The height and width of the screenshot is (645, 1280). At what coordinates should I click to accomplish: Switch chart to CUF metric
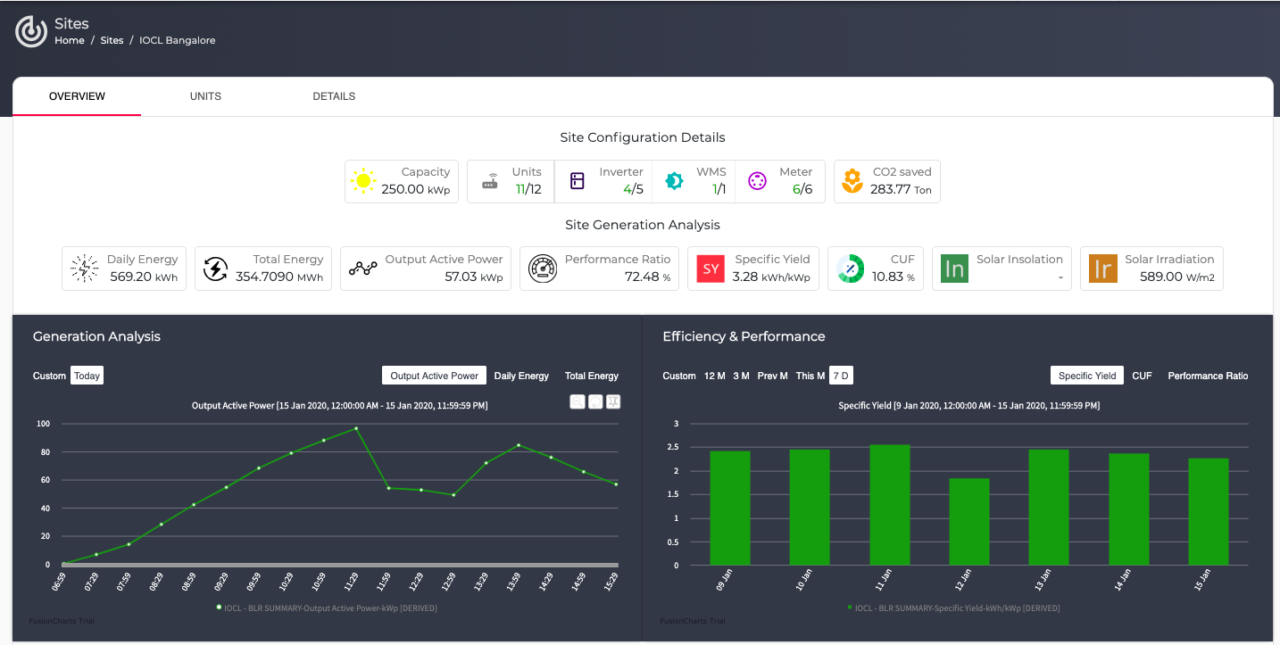pos(1141,375)
